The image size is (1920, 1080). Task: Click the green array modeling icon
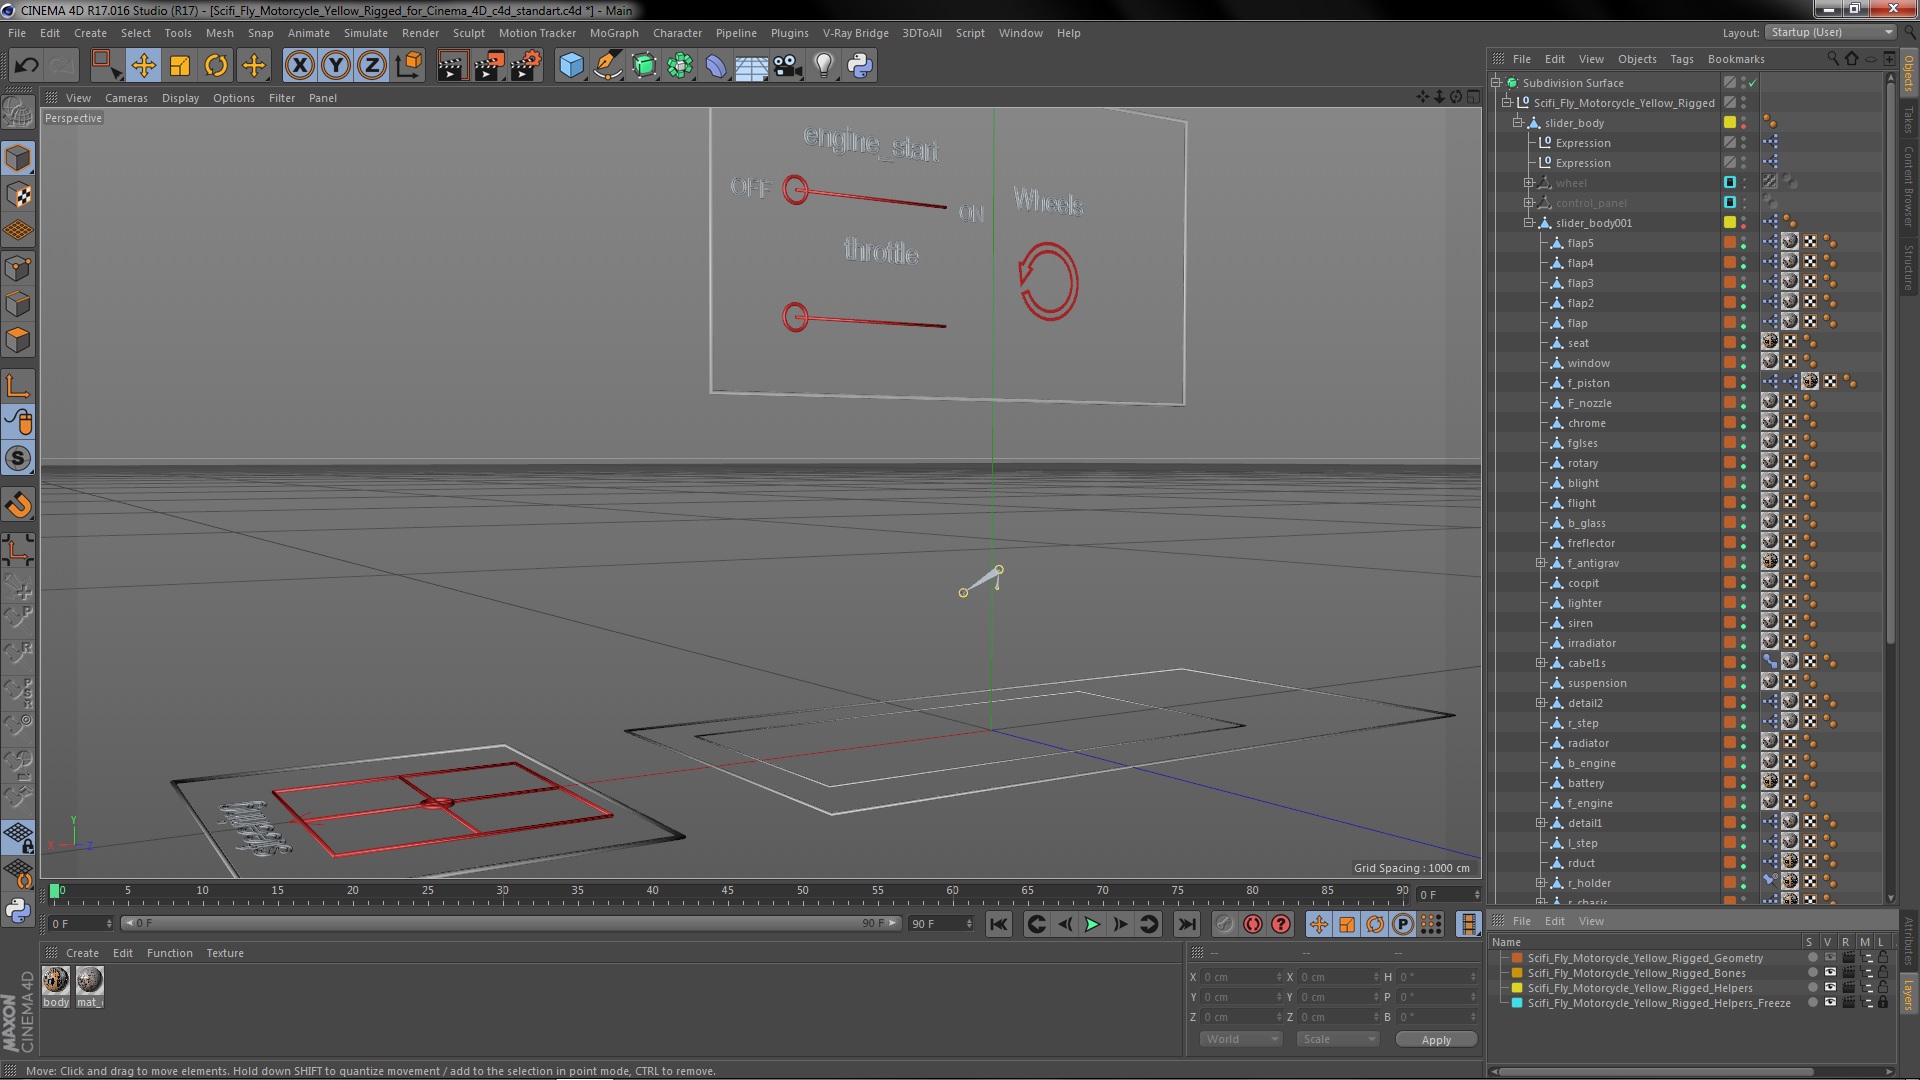coord(680,66)
